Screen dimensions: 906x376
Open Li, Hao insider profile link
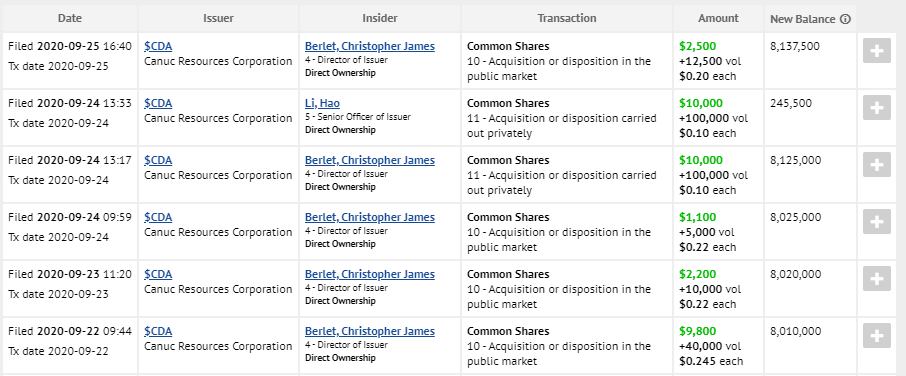(x=322, y=103)
